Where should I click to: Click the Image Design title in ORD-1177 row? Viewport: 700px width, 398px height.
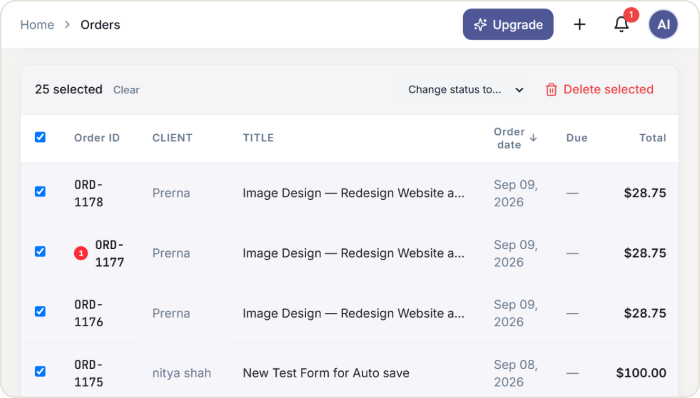click(x=354, y=253)
